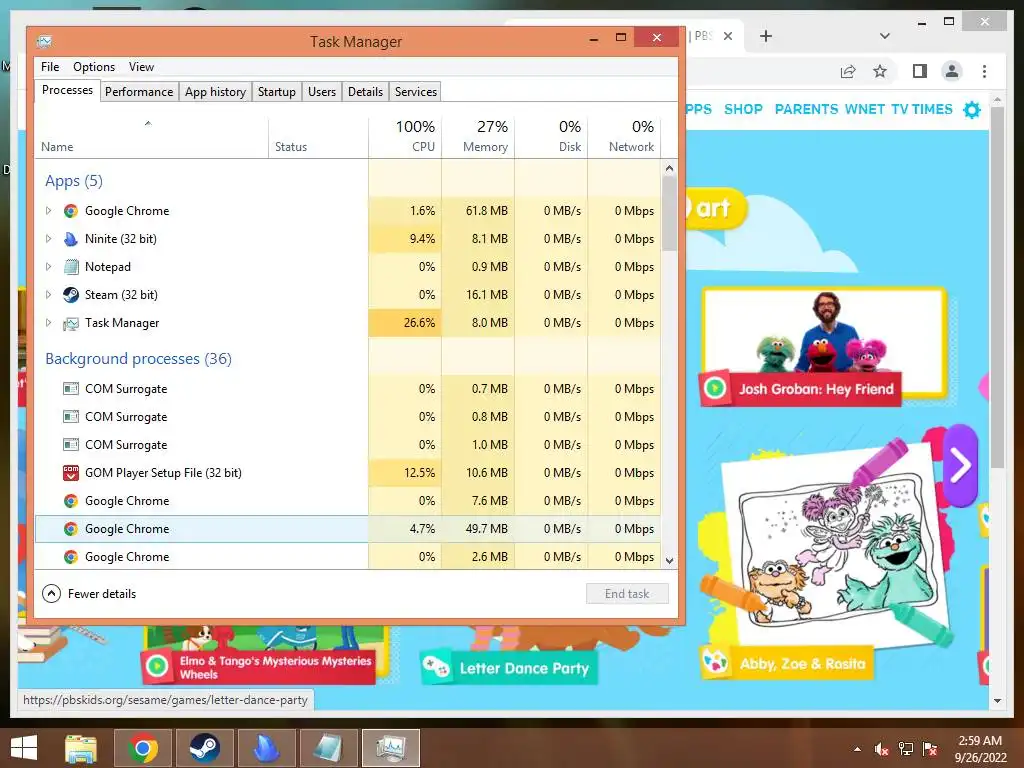Switch to Chrome via the taskbar icon
Viewport: 1024px width, 768px height.
[x=143, y=748]
